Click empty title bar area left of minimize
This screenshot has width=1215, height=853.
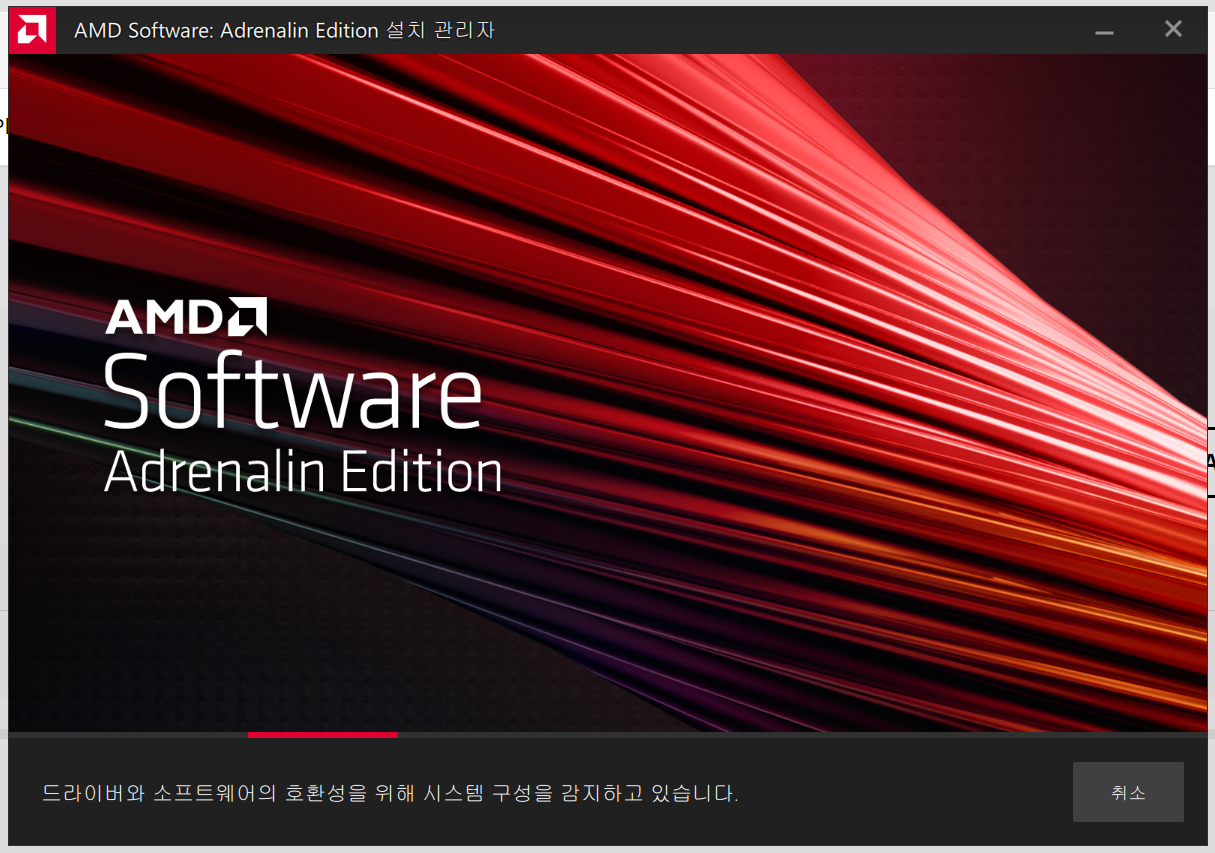(x=800, y=31)
